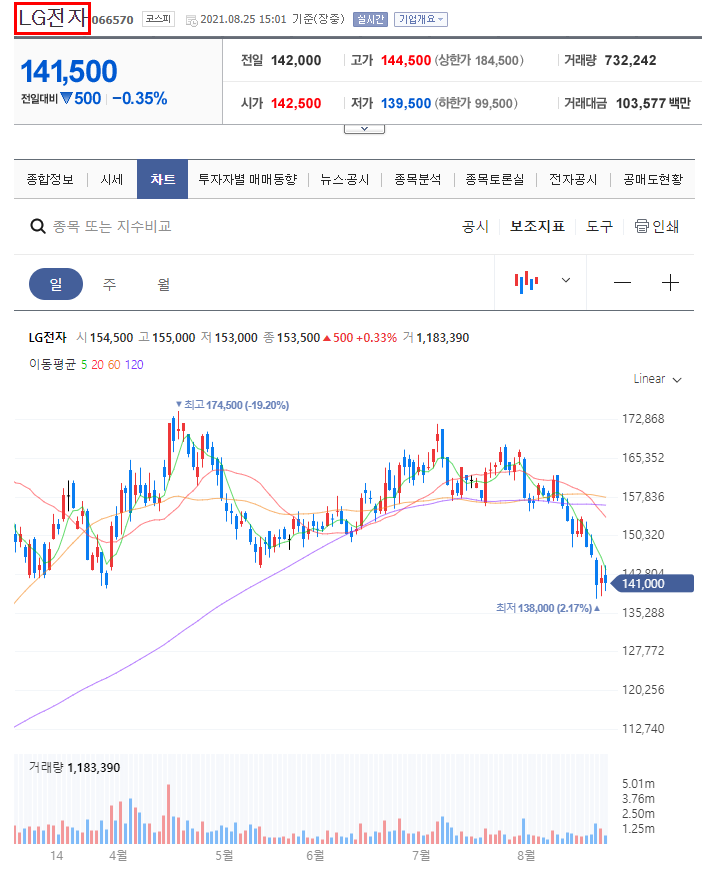This screenshot has height=873, width=702.
Task: Open the 투자자별 매매동향 tab
Action: coord(248,179)
